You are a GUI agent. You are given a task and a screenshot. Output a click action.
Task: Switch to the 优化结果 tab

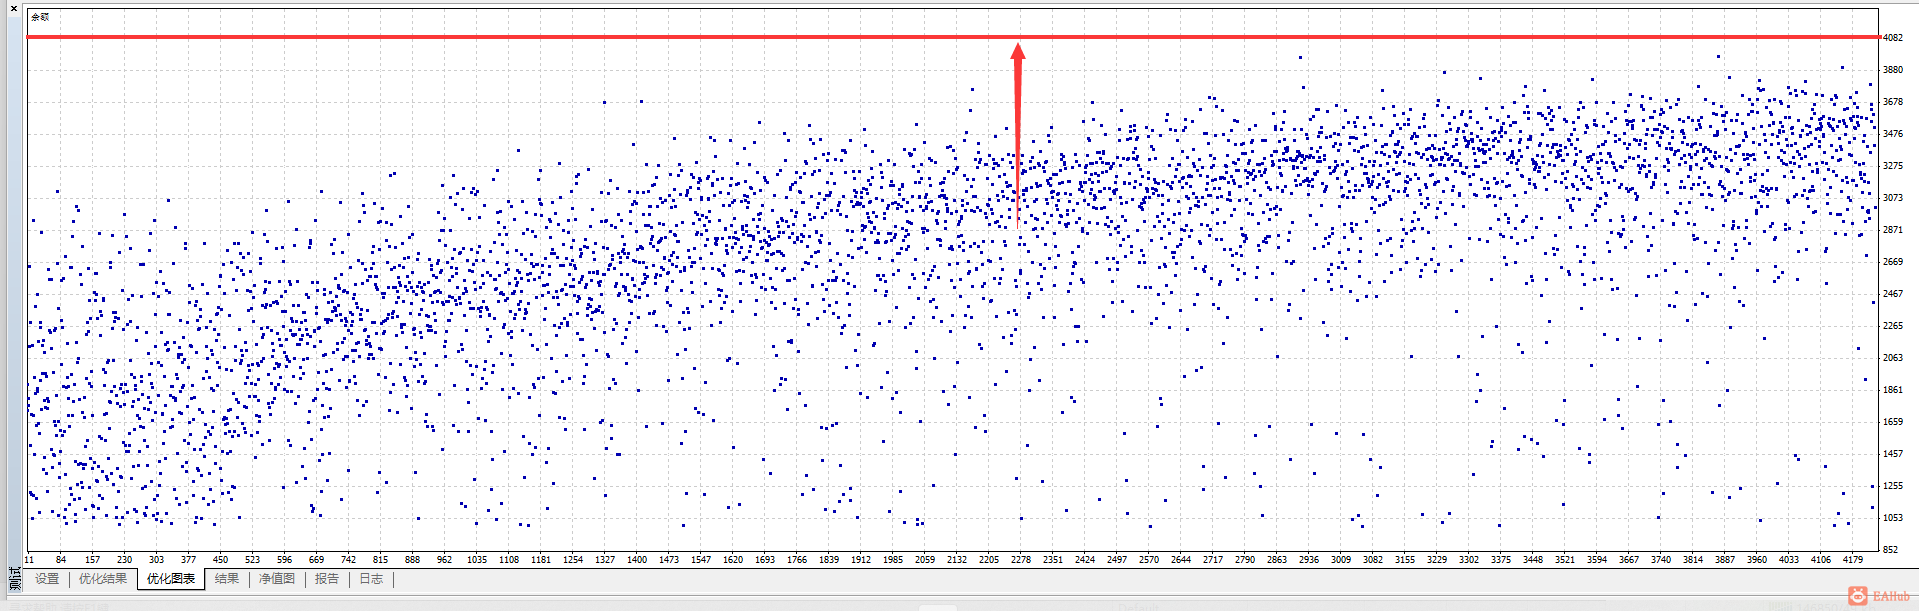(x=103, y=579)
